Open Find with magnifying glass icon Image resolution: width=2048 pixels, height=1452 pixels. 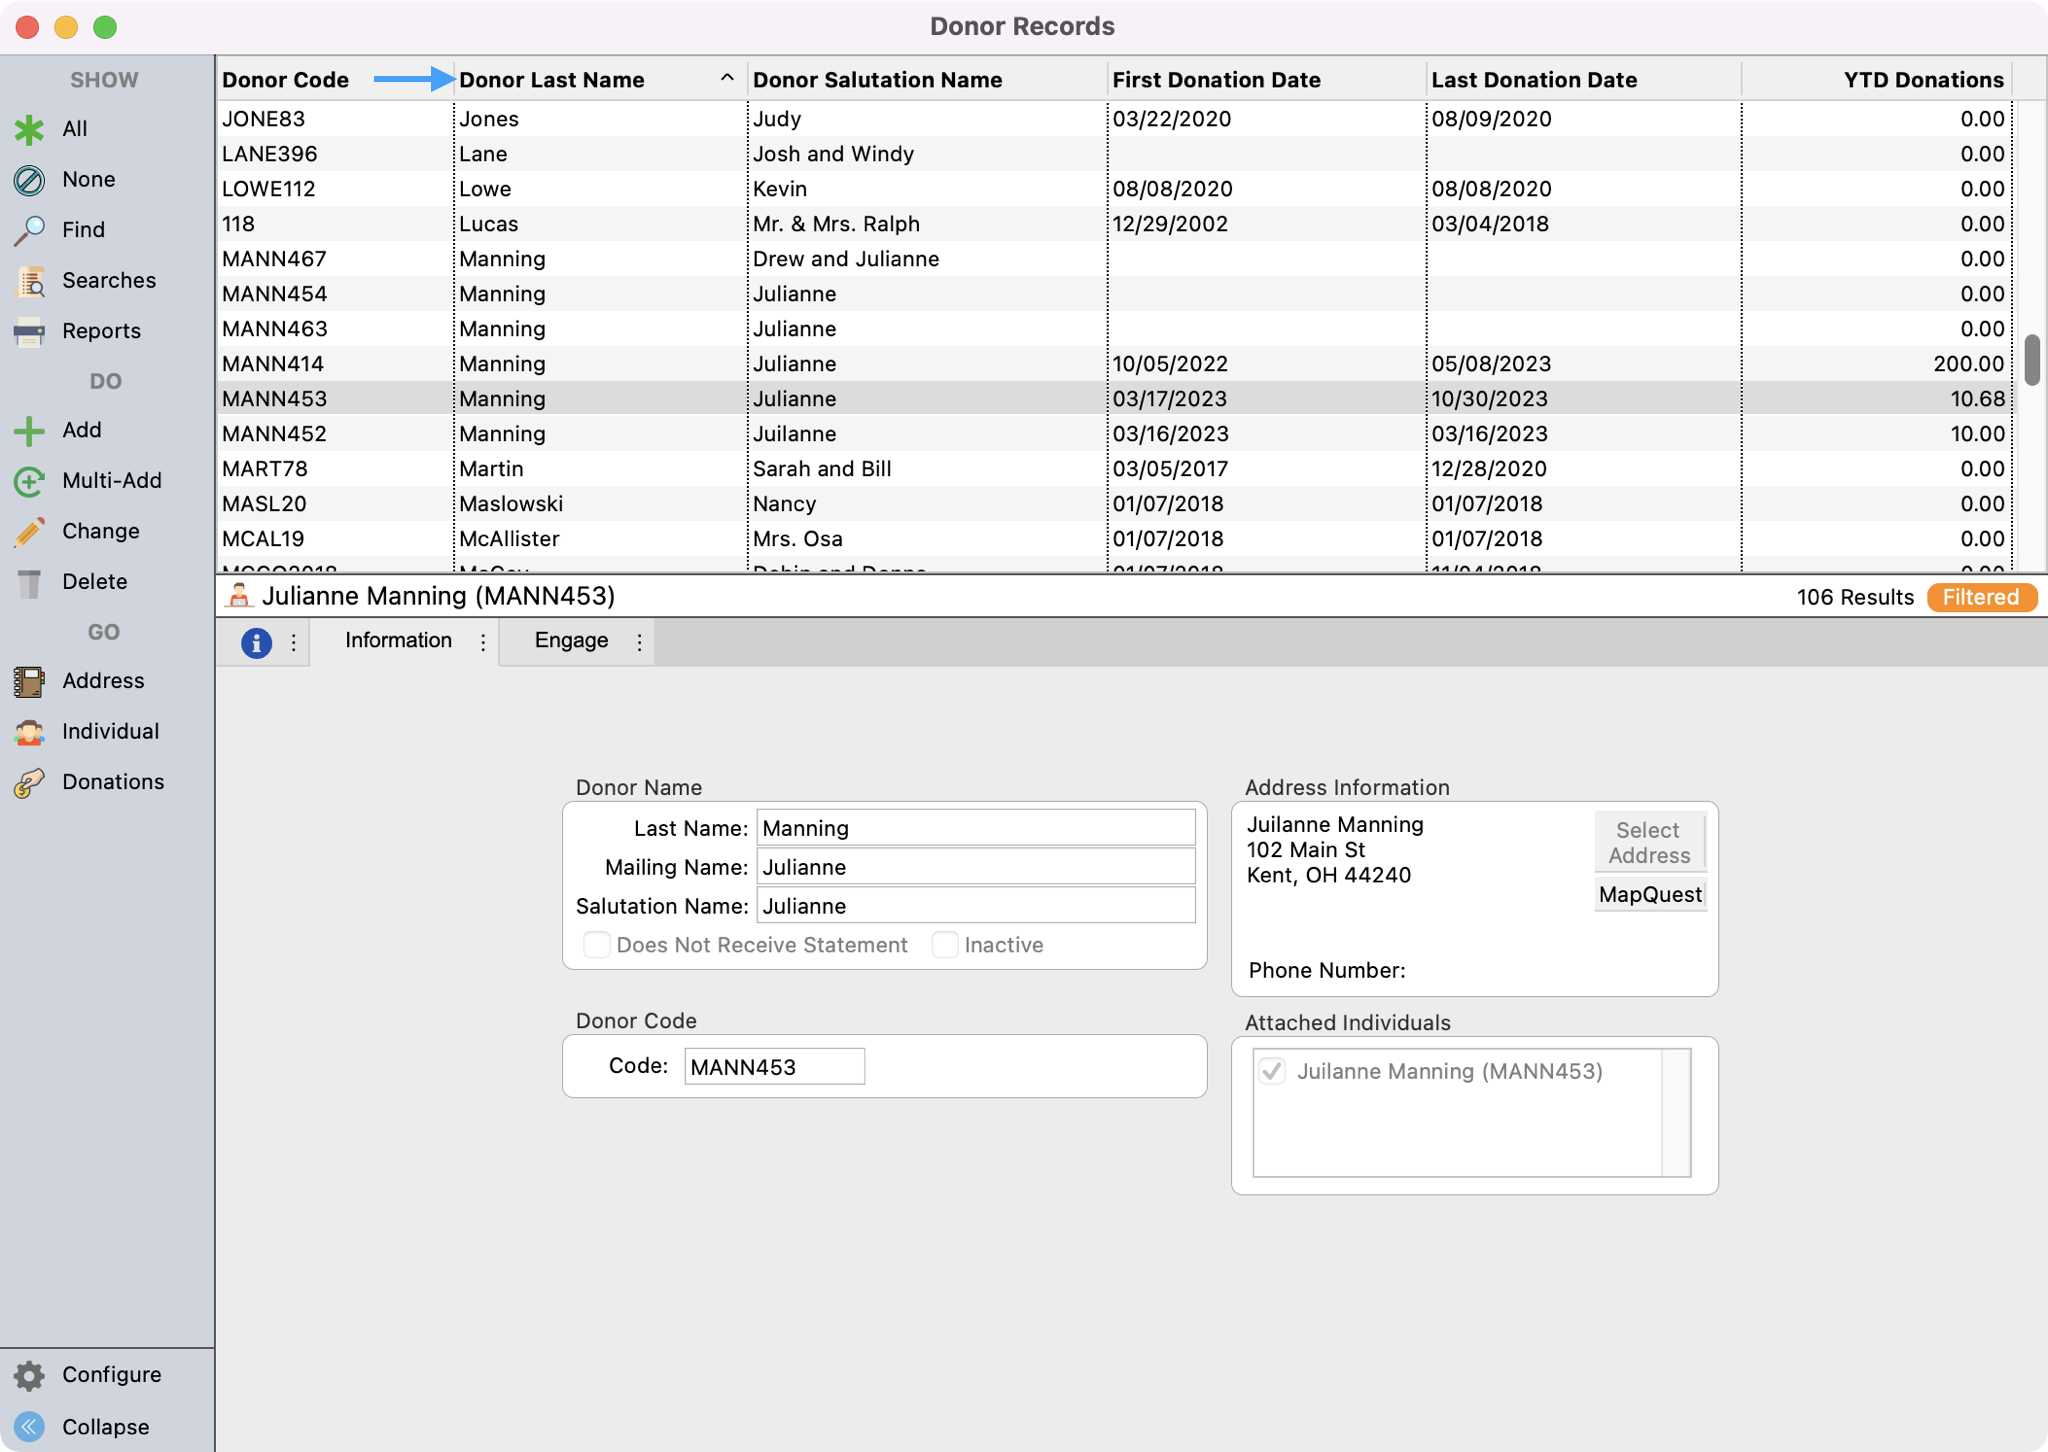(x=29, y=230)
